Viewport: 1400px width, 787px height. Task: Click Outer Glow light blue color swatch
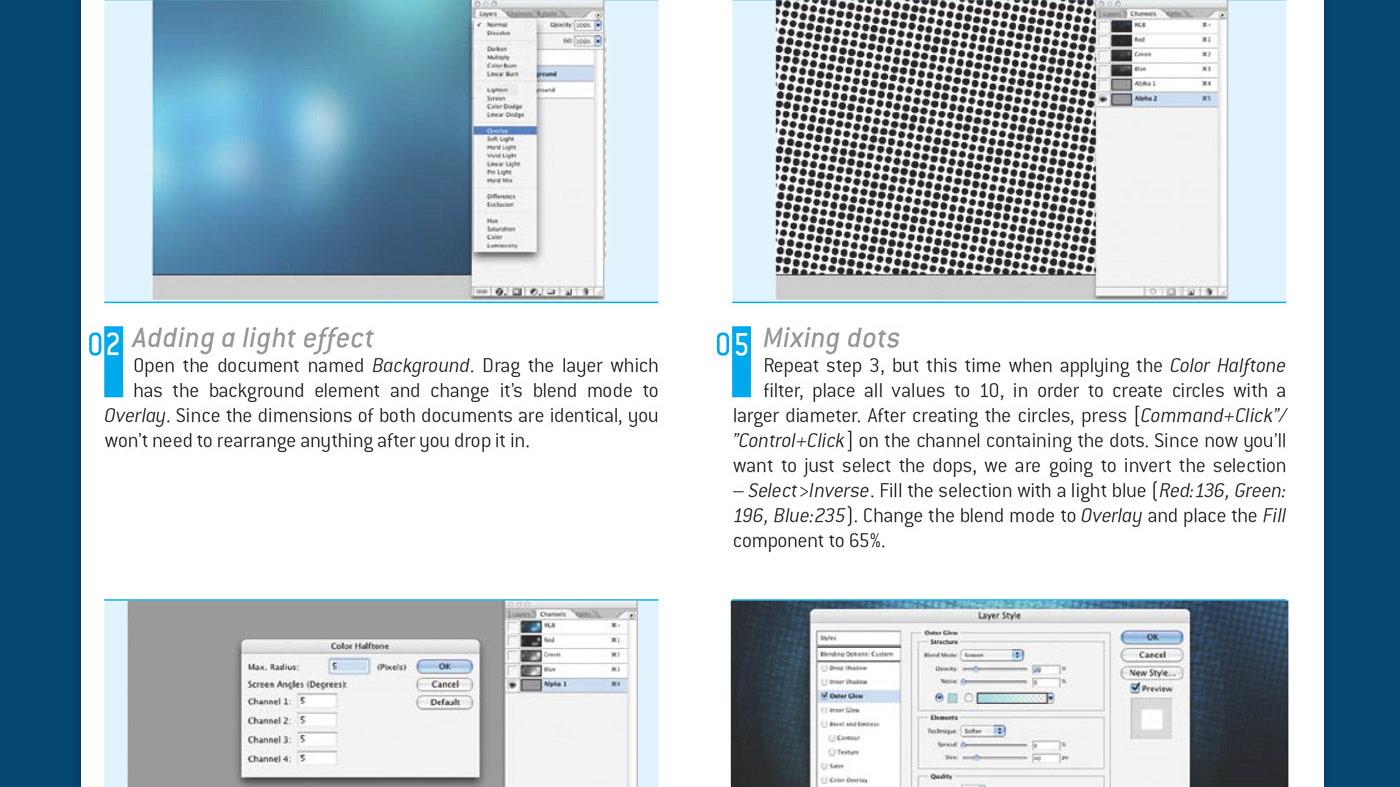[x=952, y=698]
